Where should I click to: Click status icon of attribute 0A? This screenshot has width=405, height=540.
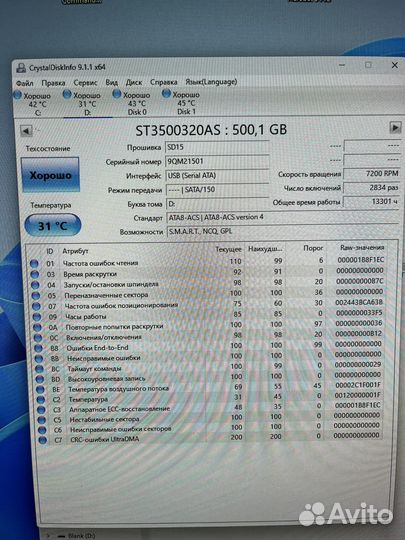tap(38, 328)
